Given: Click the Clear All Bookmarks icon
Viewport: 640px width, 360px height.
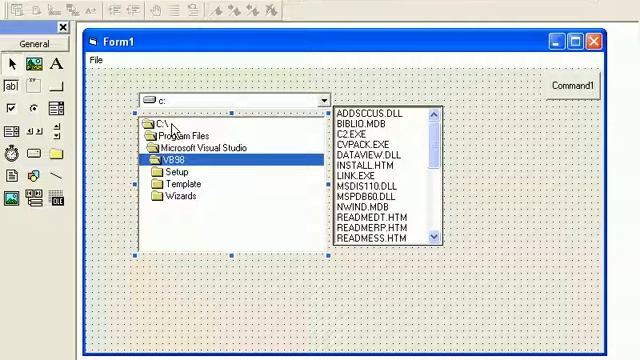Looking at the screenshot, I should click(x=272, y=10).
